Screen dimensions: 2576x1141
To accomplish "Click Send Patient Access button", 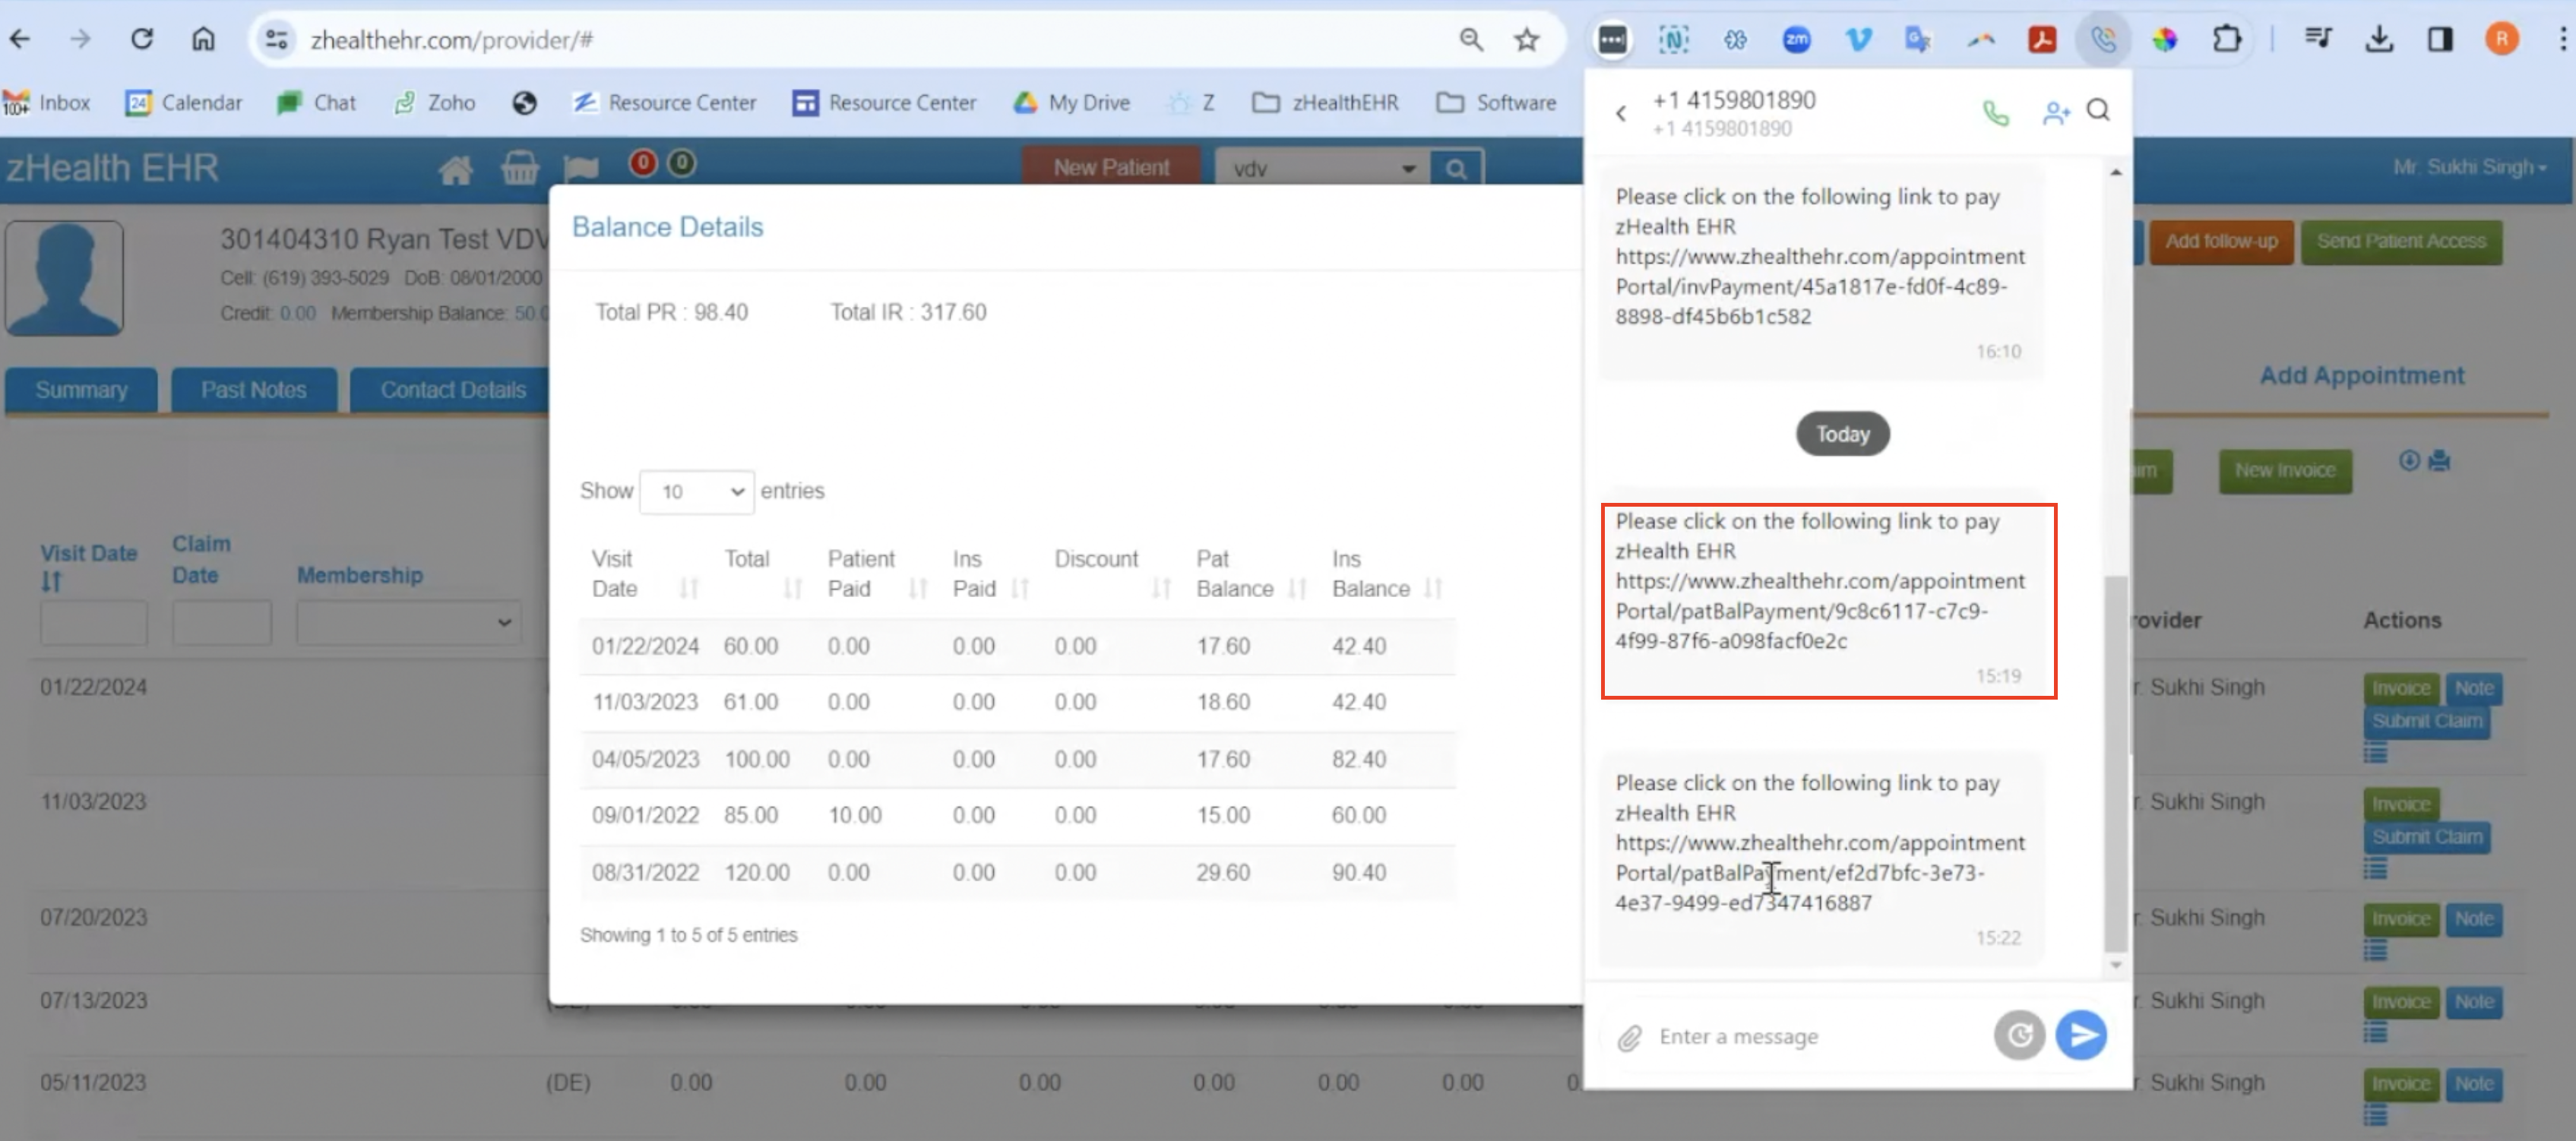I will (2401, 242).
